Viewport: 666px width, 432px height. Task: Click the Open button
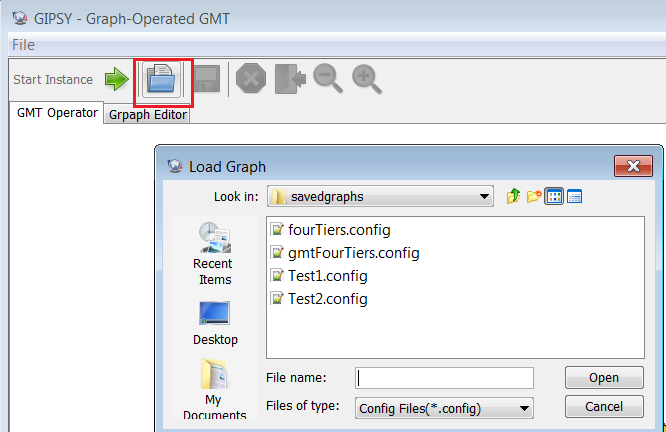pos(604,378)
